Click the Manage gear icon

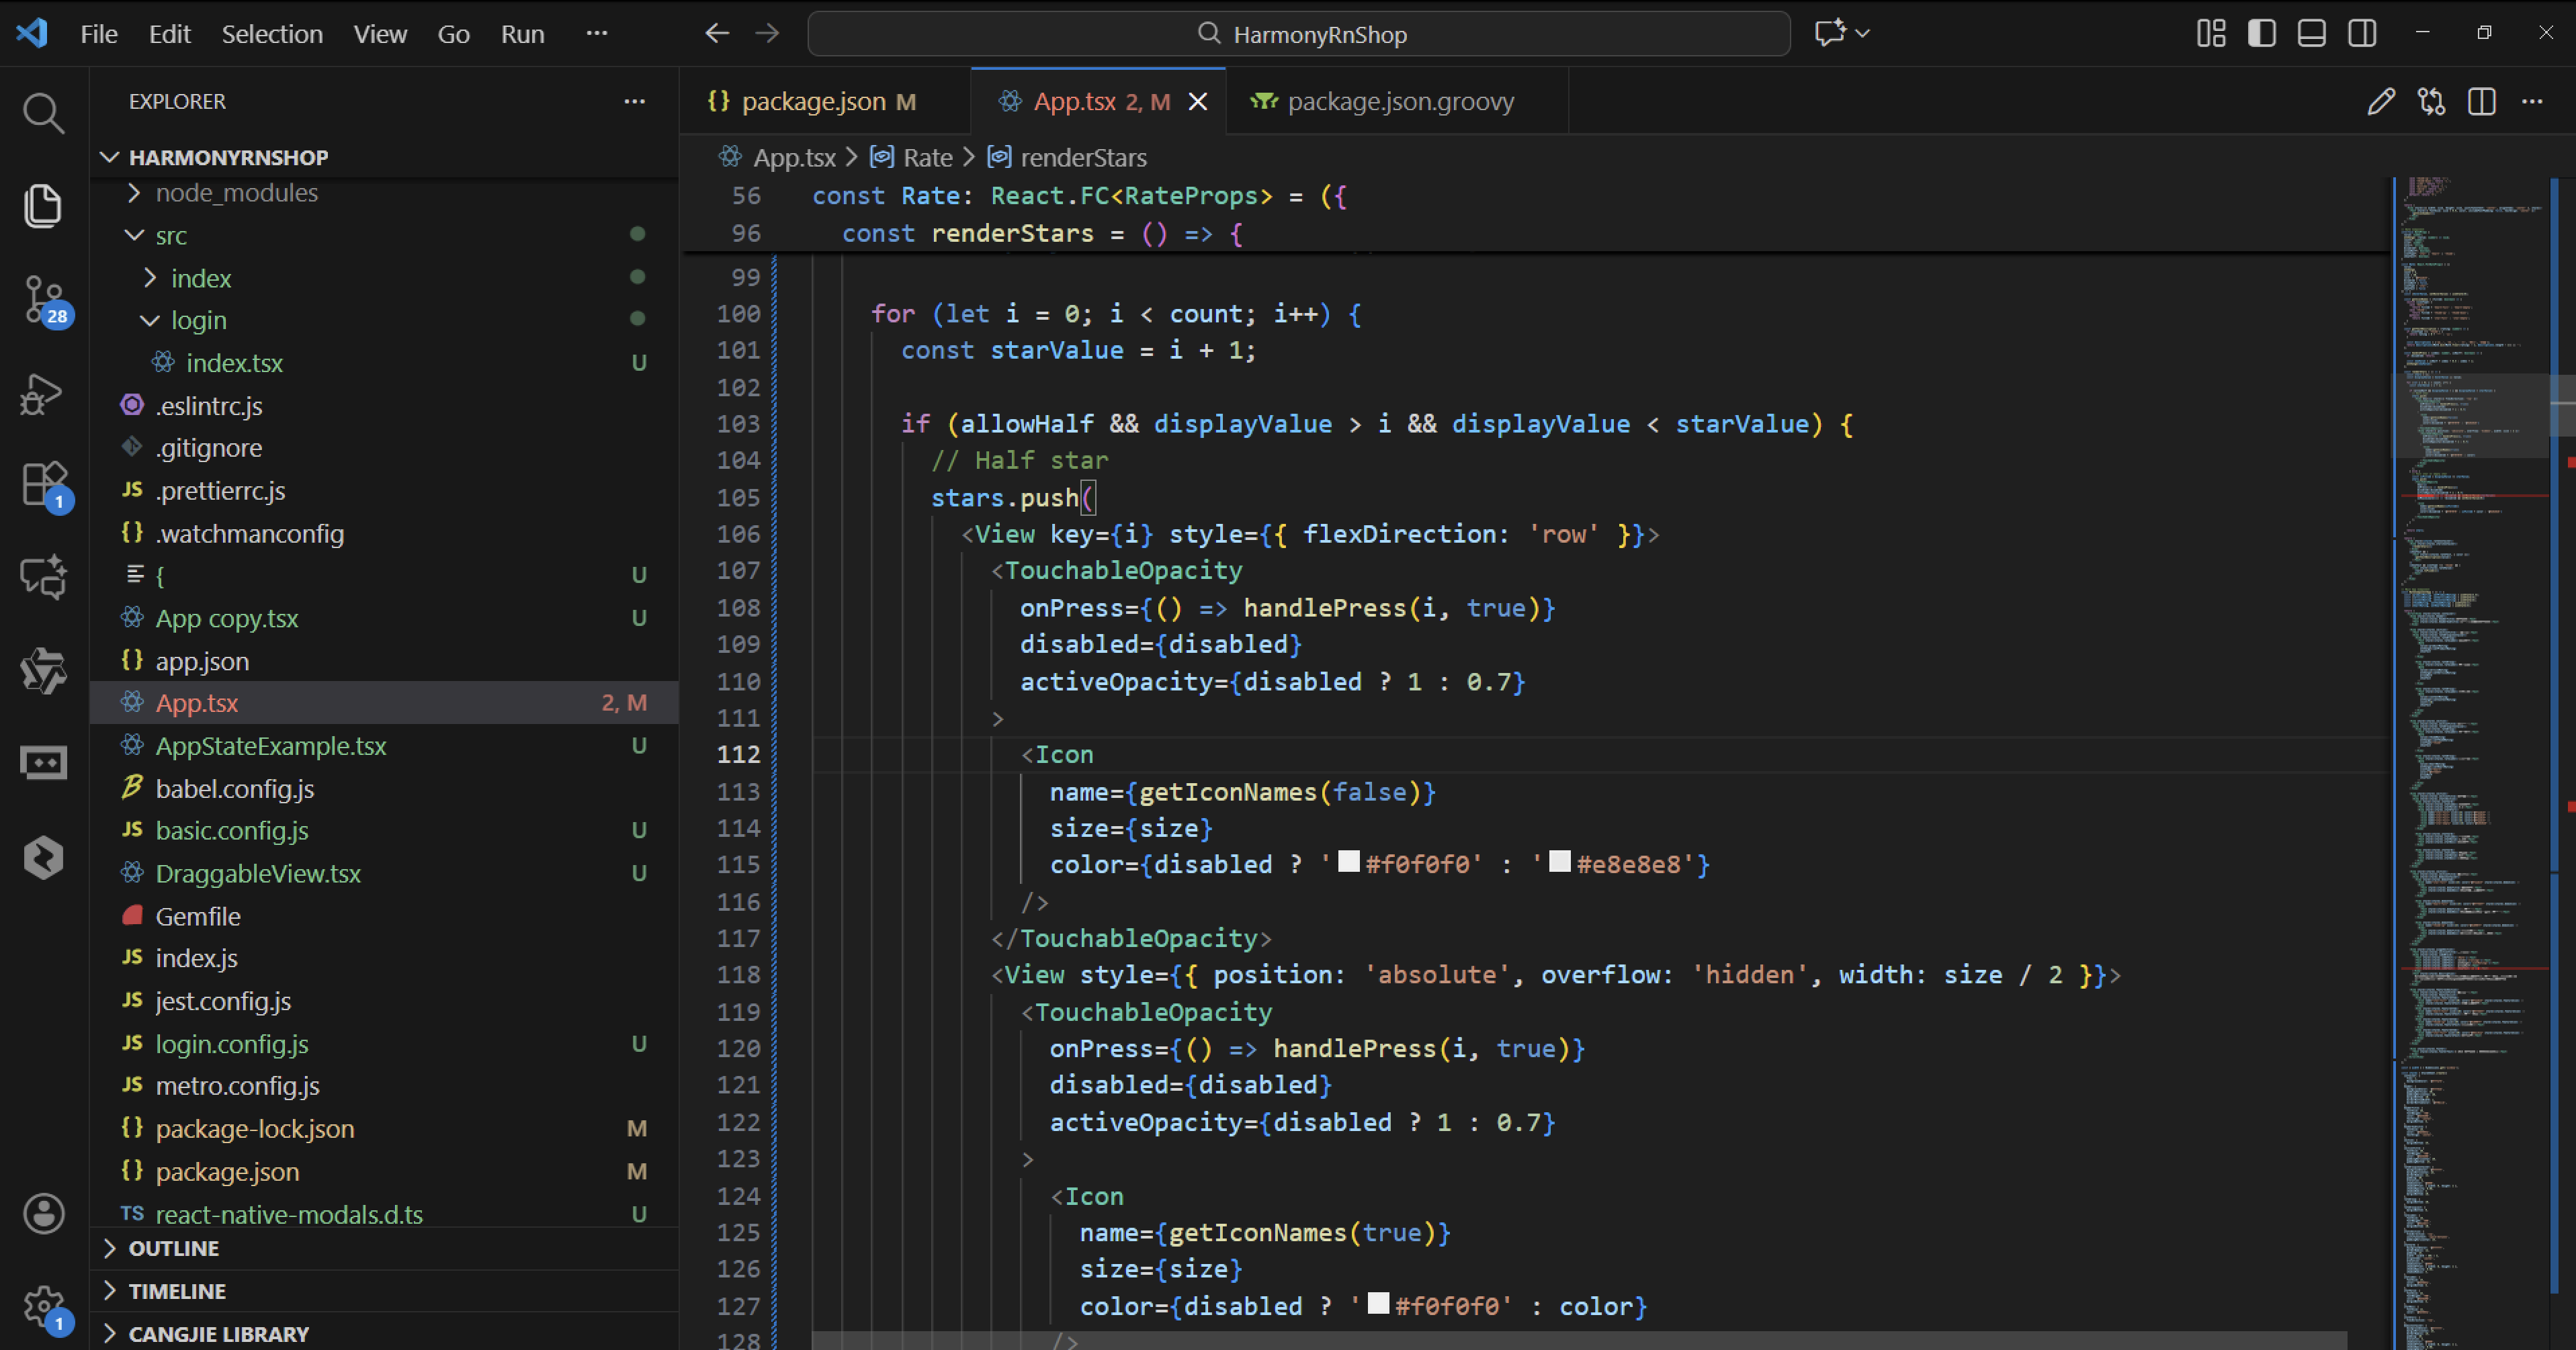coord(43,1304)
